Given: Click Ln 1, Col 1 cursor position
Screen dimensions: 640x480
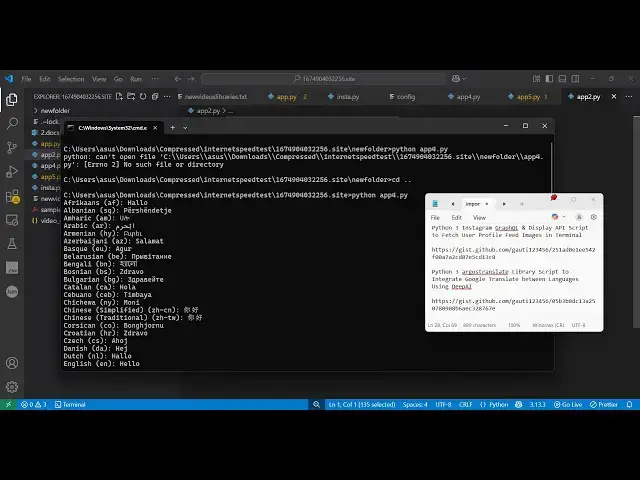Looking at the screenshot, I should point(362,404).
